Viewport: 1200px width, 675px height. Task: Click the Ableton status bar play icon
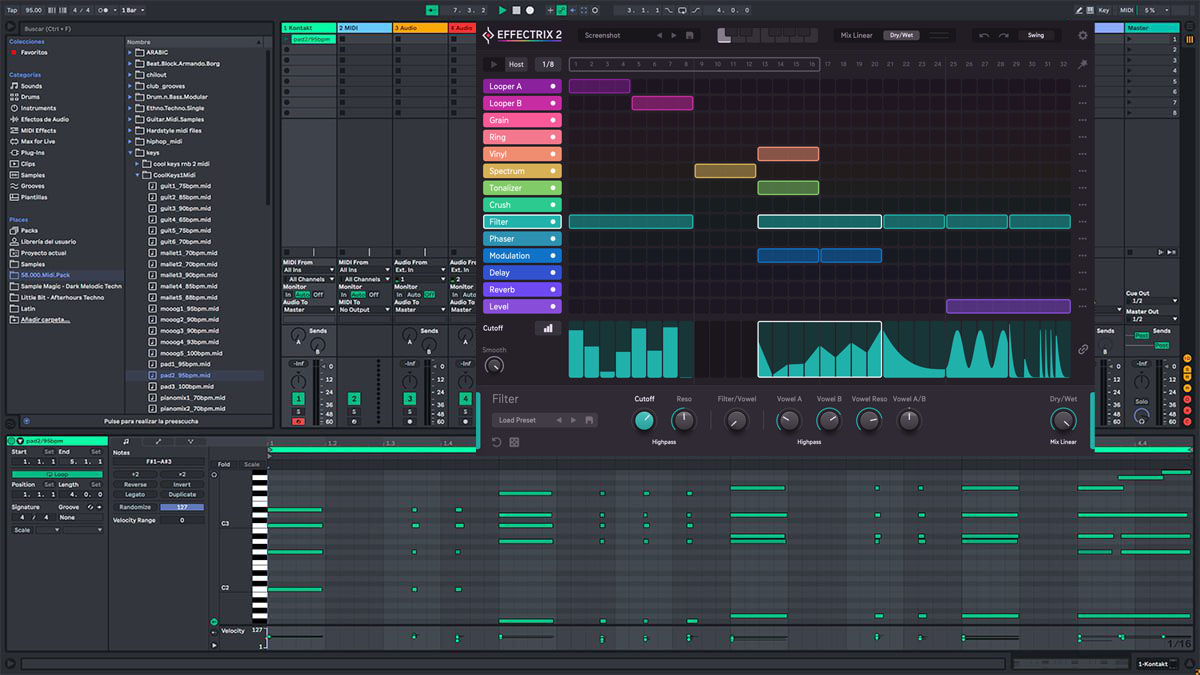(10, 664)
